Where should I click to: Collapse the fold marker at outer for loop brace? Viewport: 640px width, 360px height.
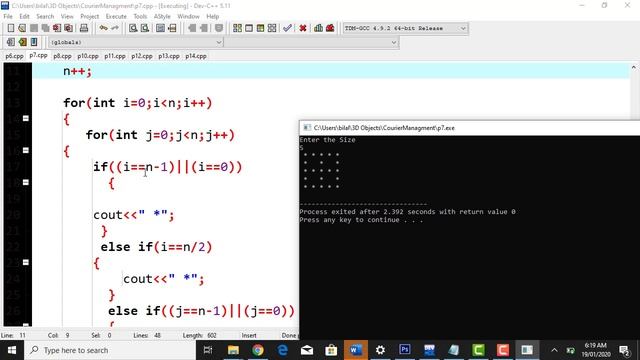(x=26, y=118)
